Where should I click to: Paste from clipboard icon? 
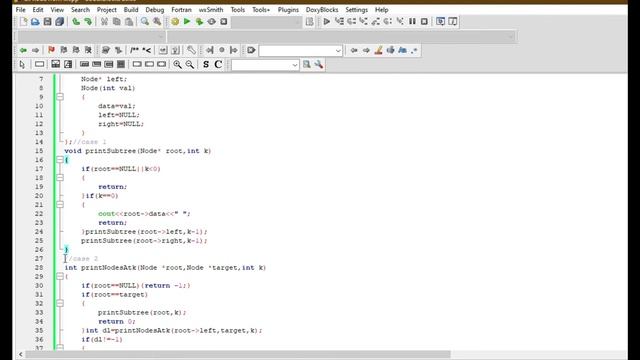tap(129, 22)
